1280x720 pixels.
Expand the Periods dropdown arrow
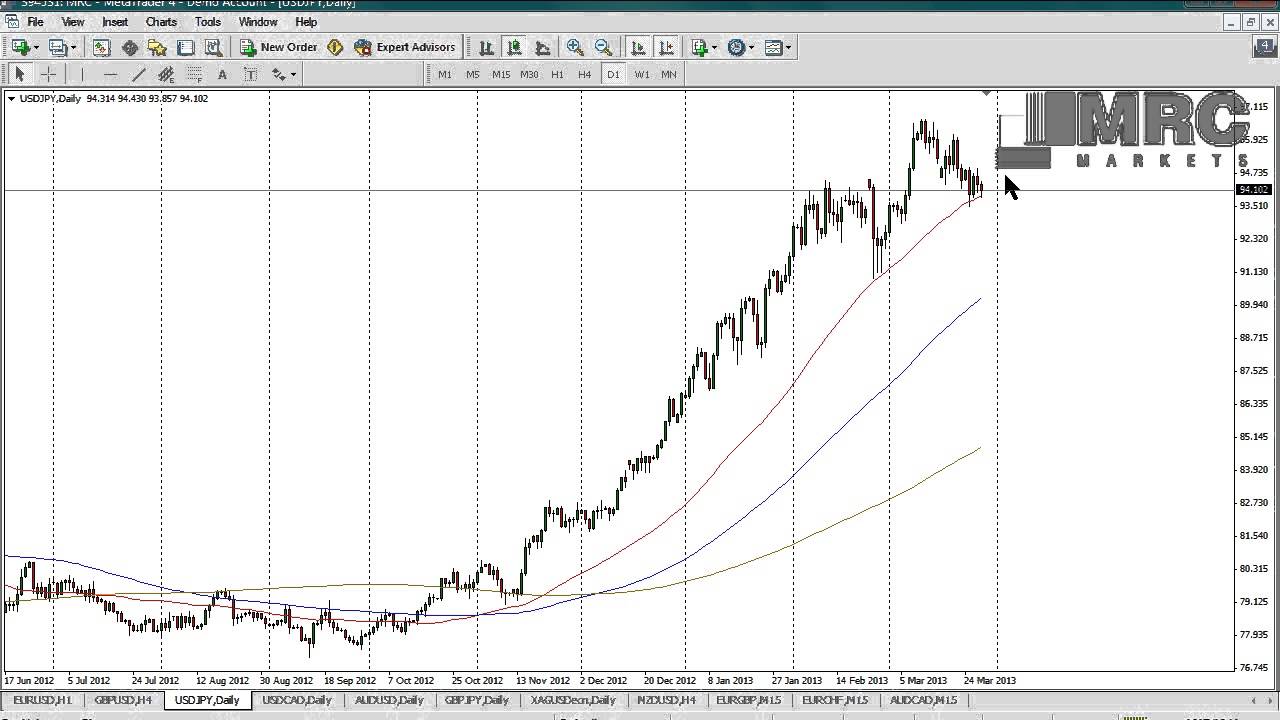coord(752,47)
